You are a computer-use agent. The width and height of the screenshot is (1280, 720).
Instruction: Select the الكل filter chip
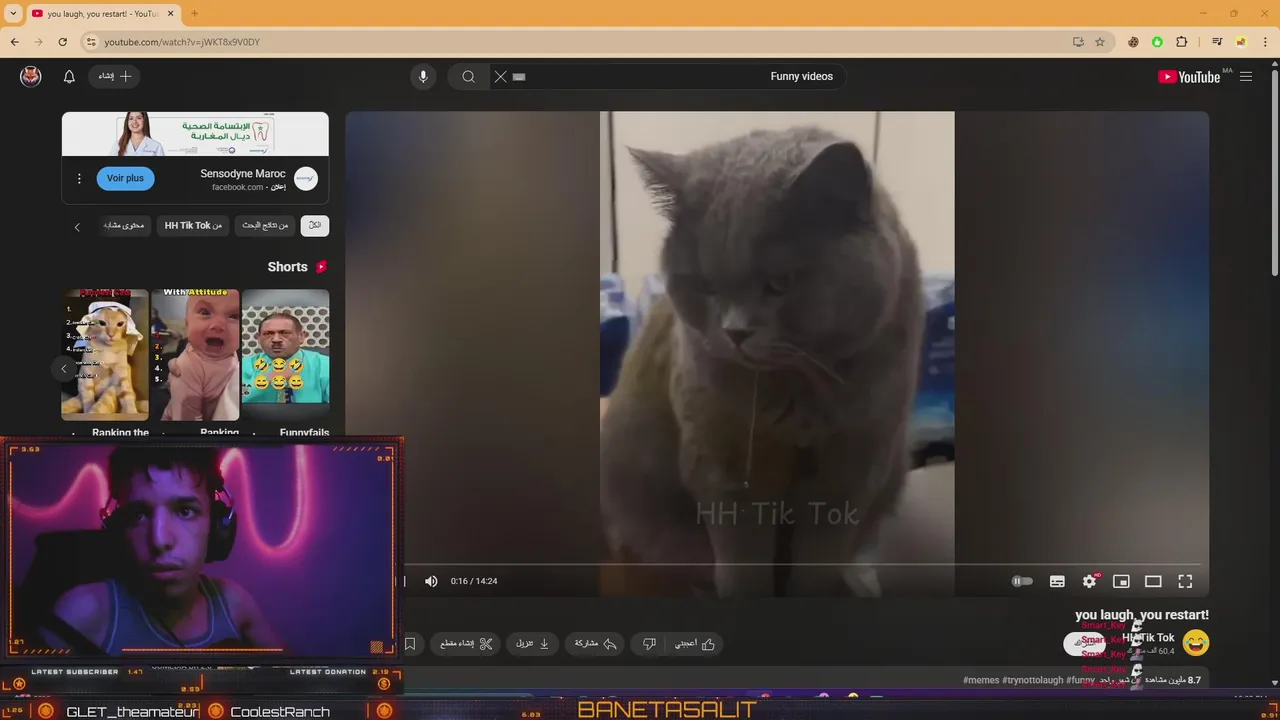tap(315, 226)
